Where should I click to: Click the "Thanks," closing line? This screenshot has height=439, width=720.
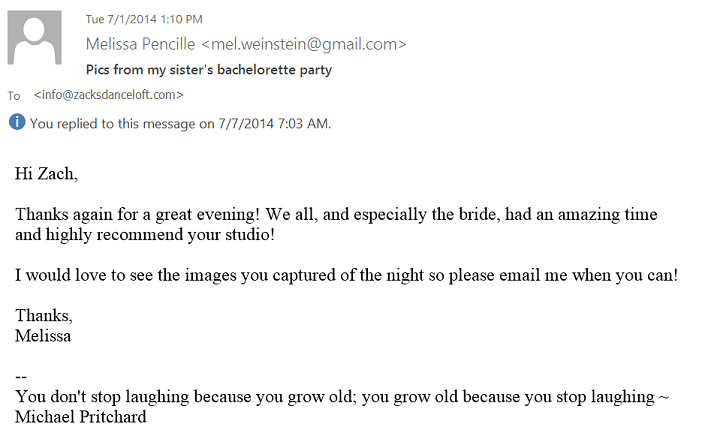coord(43,316)
